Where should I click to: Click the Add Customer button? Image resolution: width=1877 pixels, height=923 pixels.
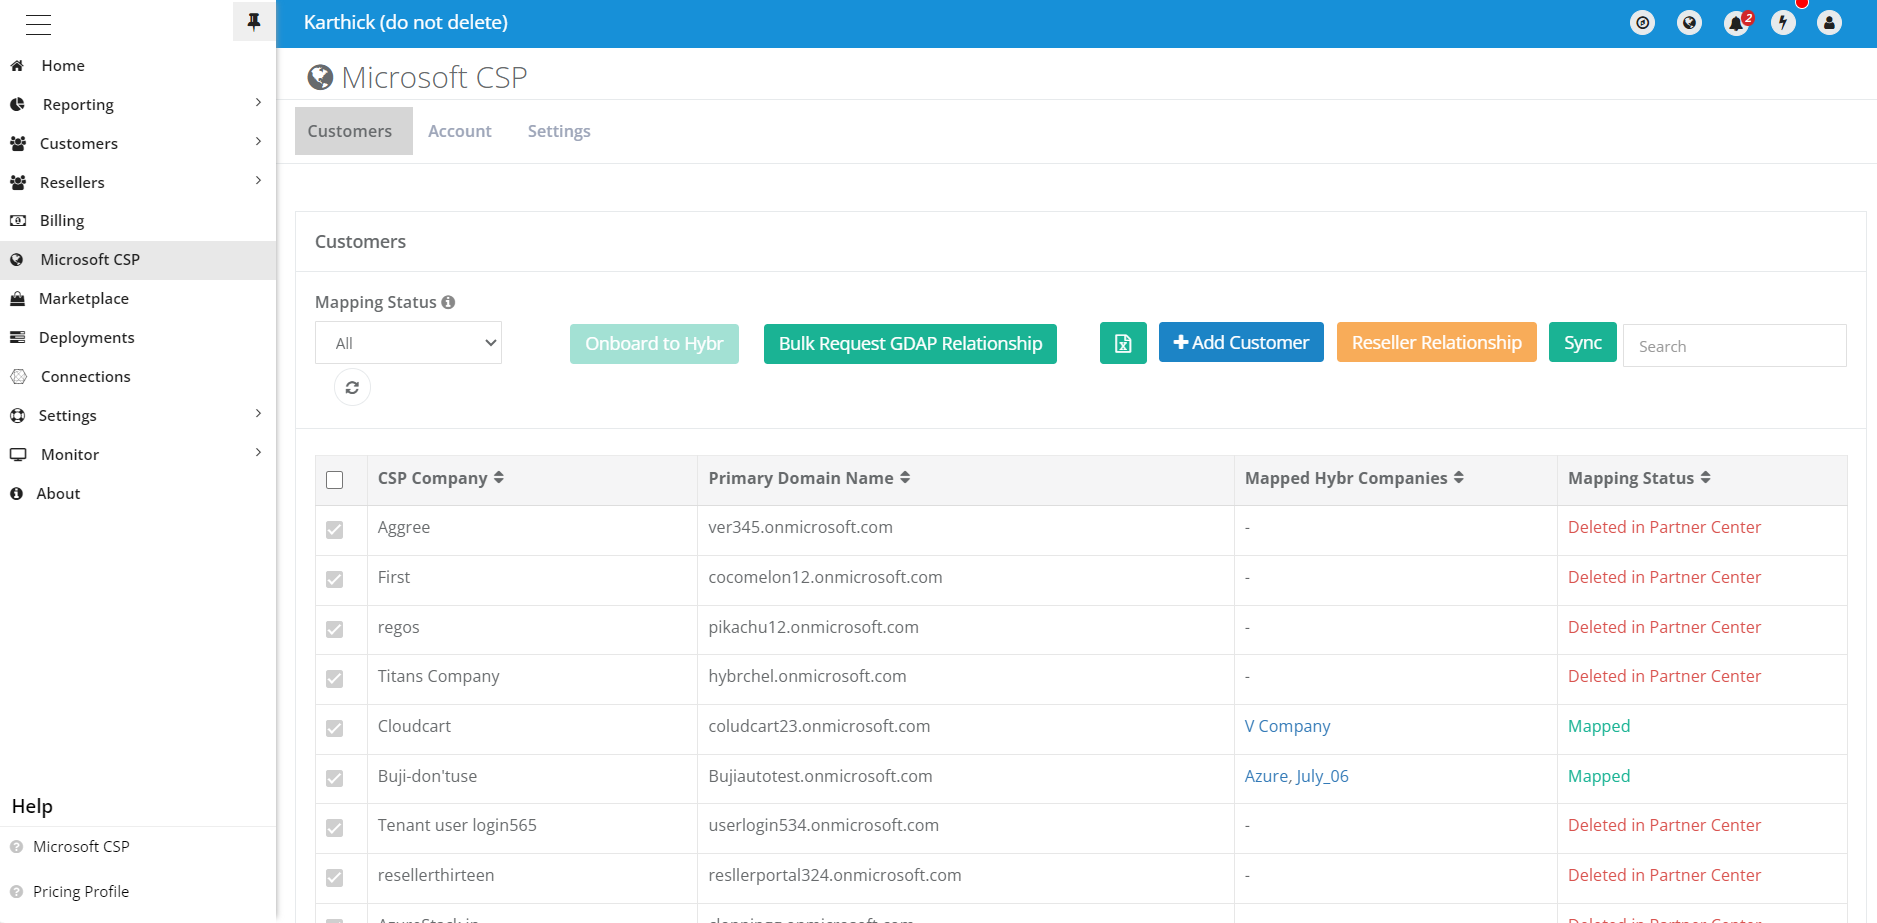point(1240,342)
